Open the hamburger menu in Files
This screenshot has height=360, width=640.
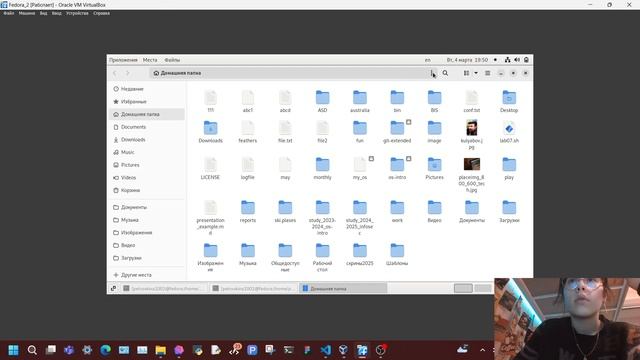(x=487, y=73)
